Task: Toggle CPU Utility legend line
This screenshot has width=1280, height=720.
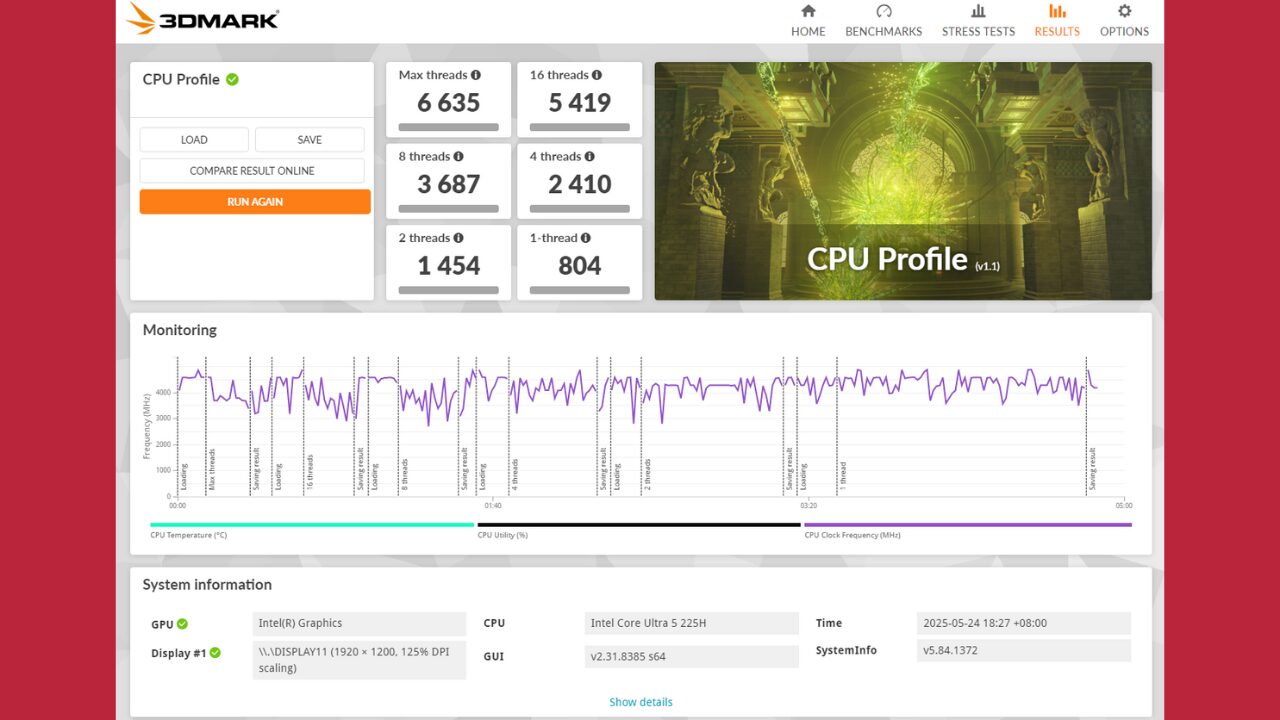Action: tap(638, 524)
